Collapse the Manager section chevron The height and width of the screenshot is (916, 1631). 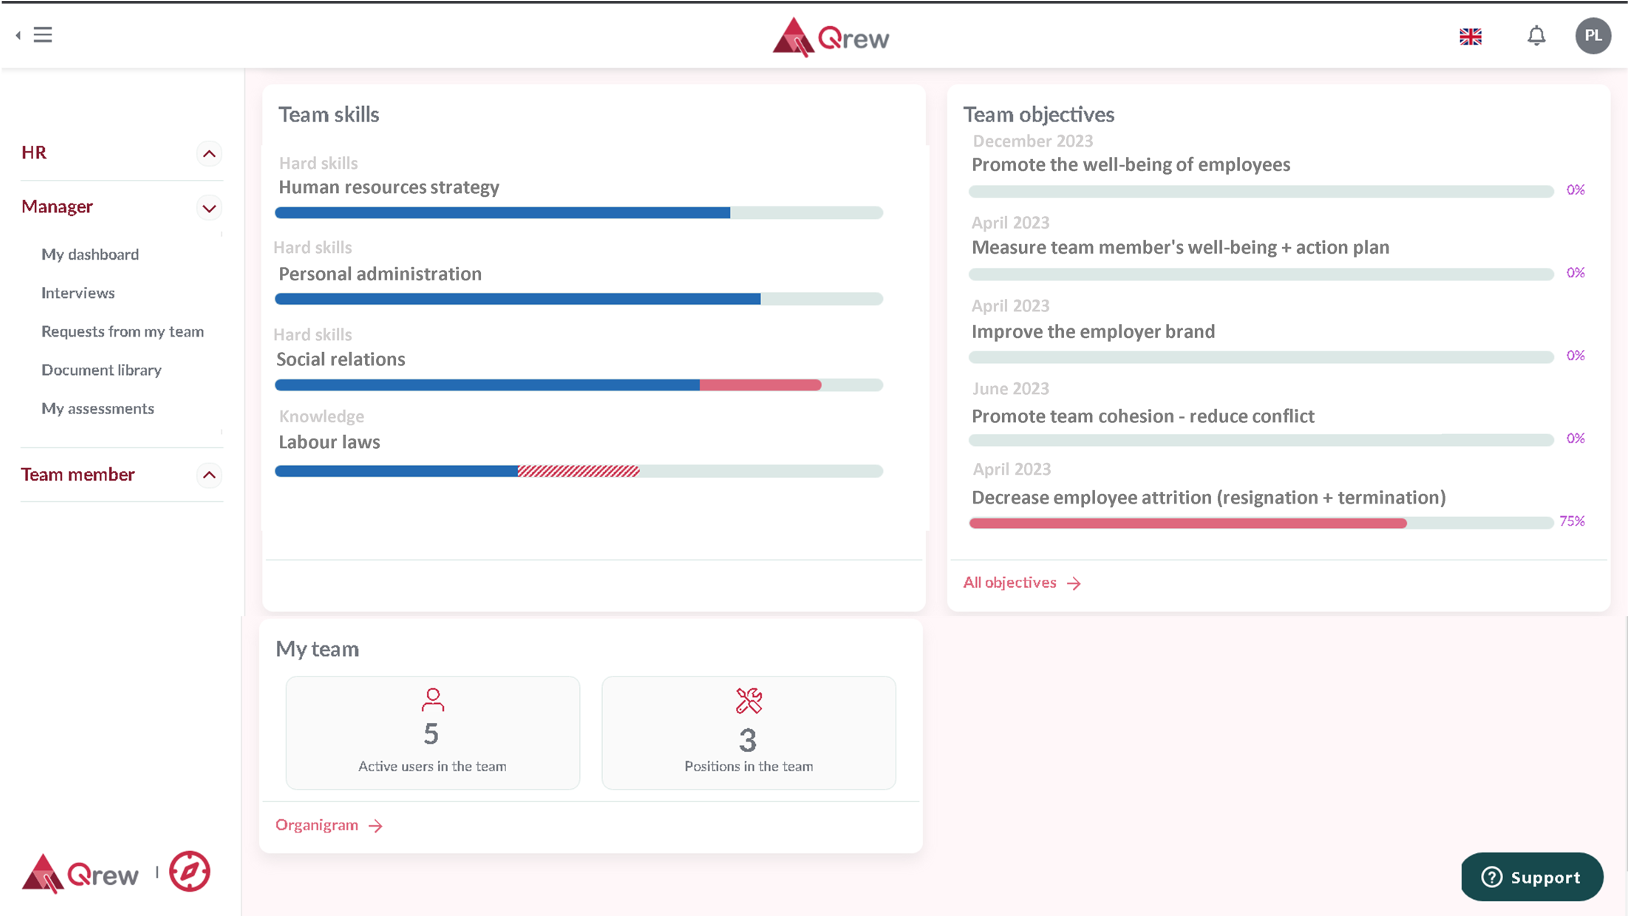(x=209, y=208)
